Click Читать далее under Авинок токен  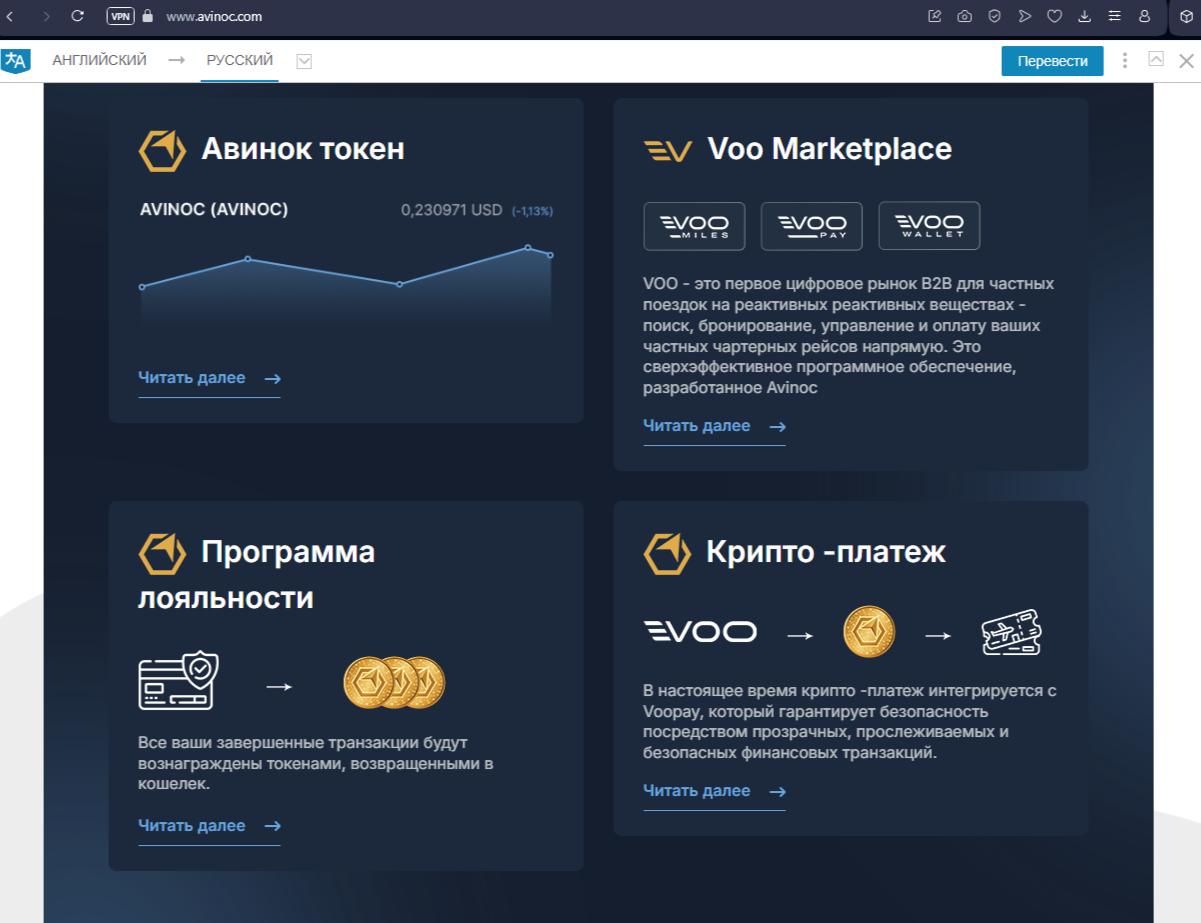pyautogui.click(x=209, y=378)
